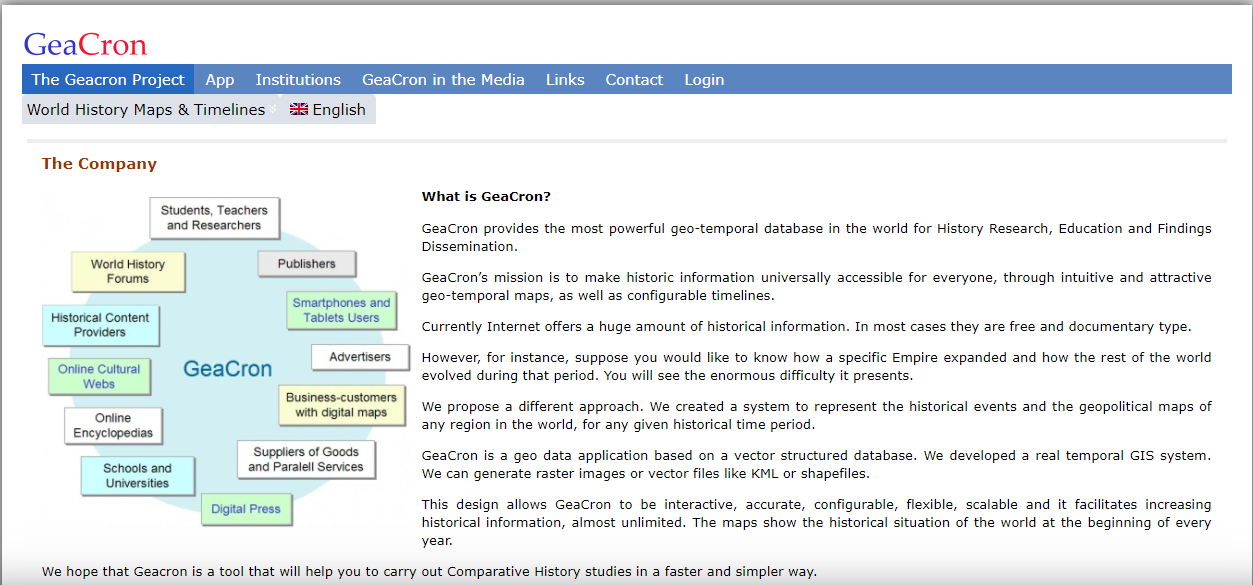The width and height of the screenshot is (1253, 585).
Task: Click paragraph starting This design allows GeaCron
Action: pyautogui.click(x=816, y=522)
